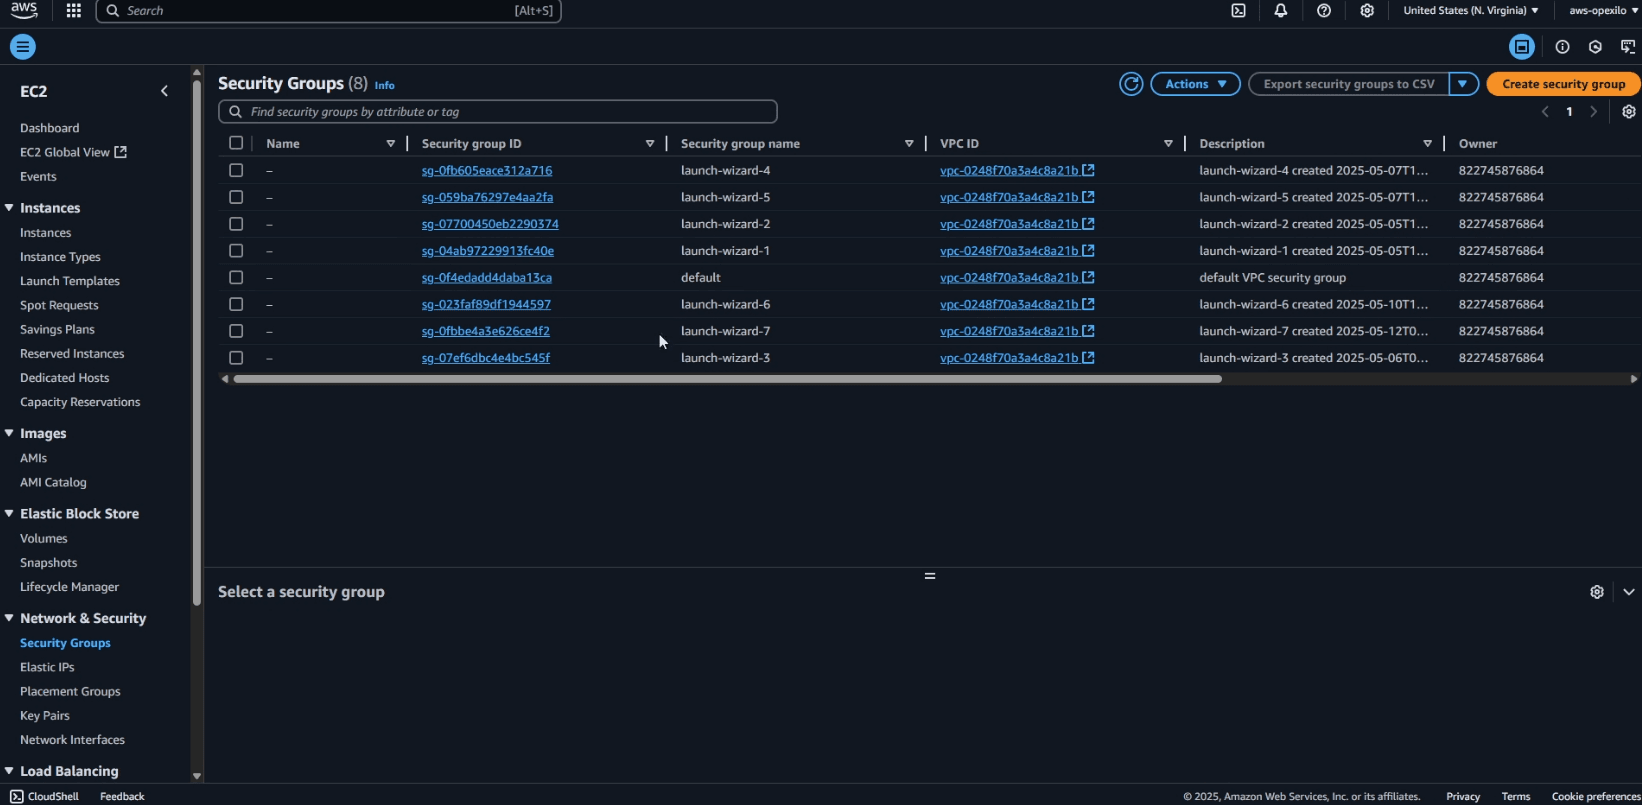Toggle the blue hamburger navigation menu

(x=23, y=47)
